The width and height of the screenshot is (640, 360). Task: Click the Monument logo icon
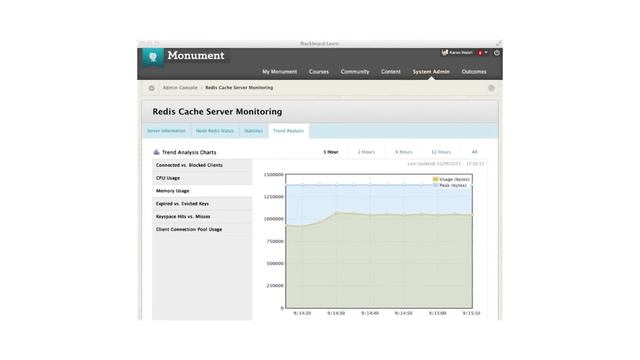[153, 58]
